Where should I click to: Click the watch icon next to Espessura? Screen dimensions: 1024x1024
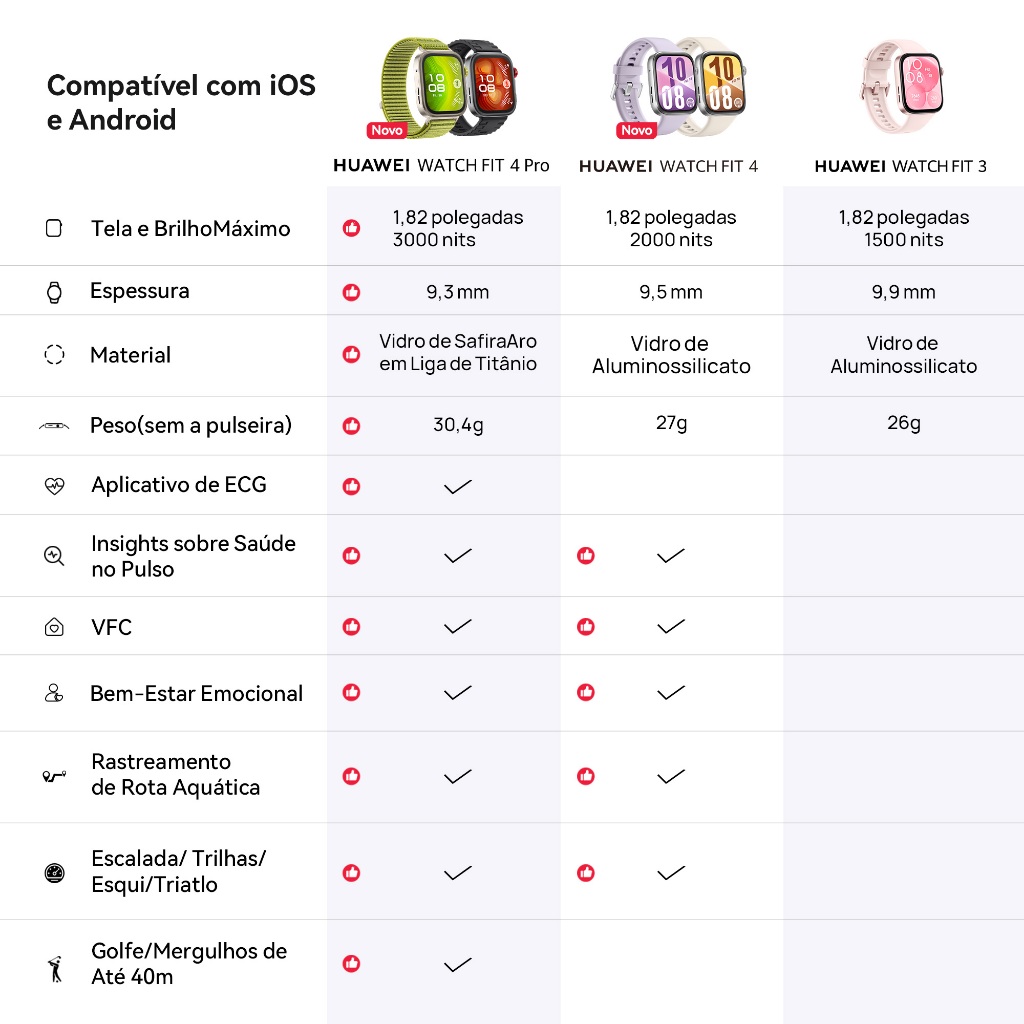point(54,291)
